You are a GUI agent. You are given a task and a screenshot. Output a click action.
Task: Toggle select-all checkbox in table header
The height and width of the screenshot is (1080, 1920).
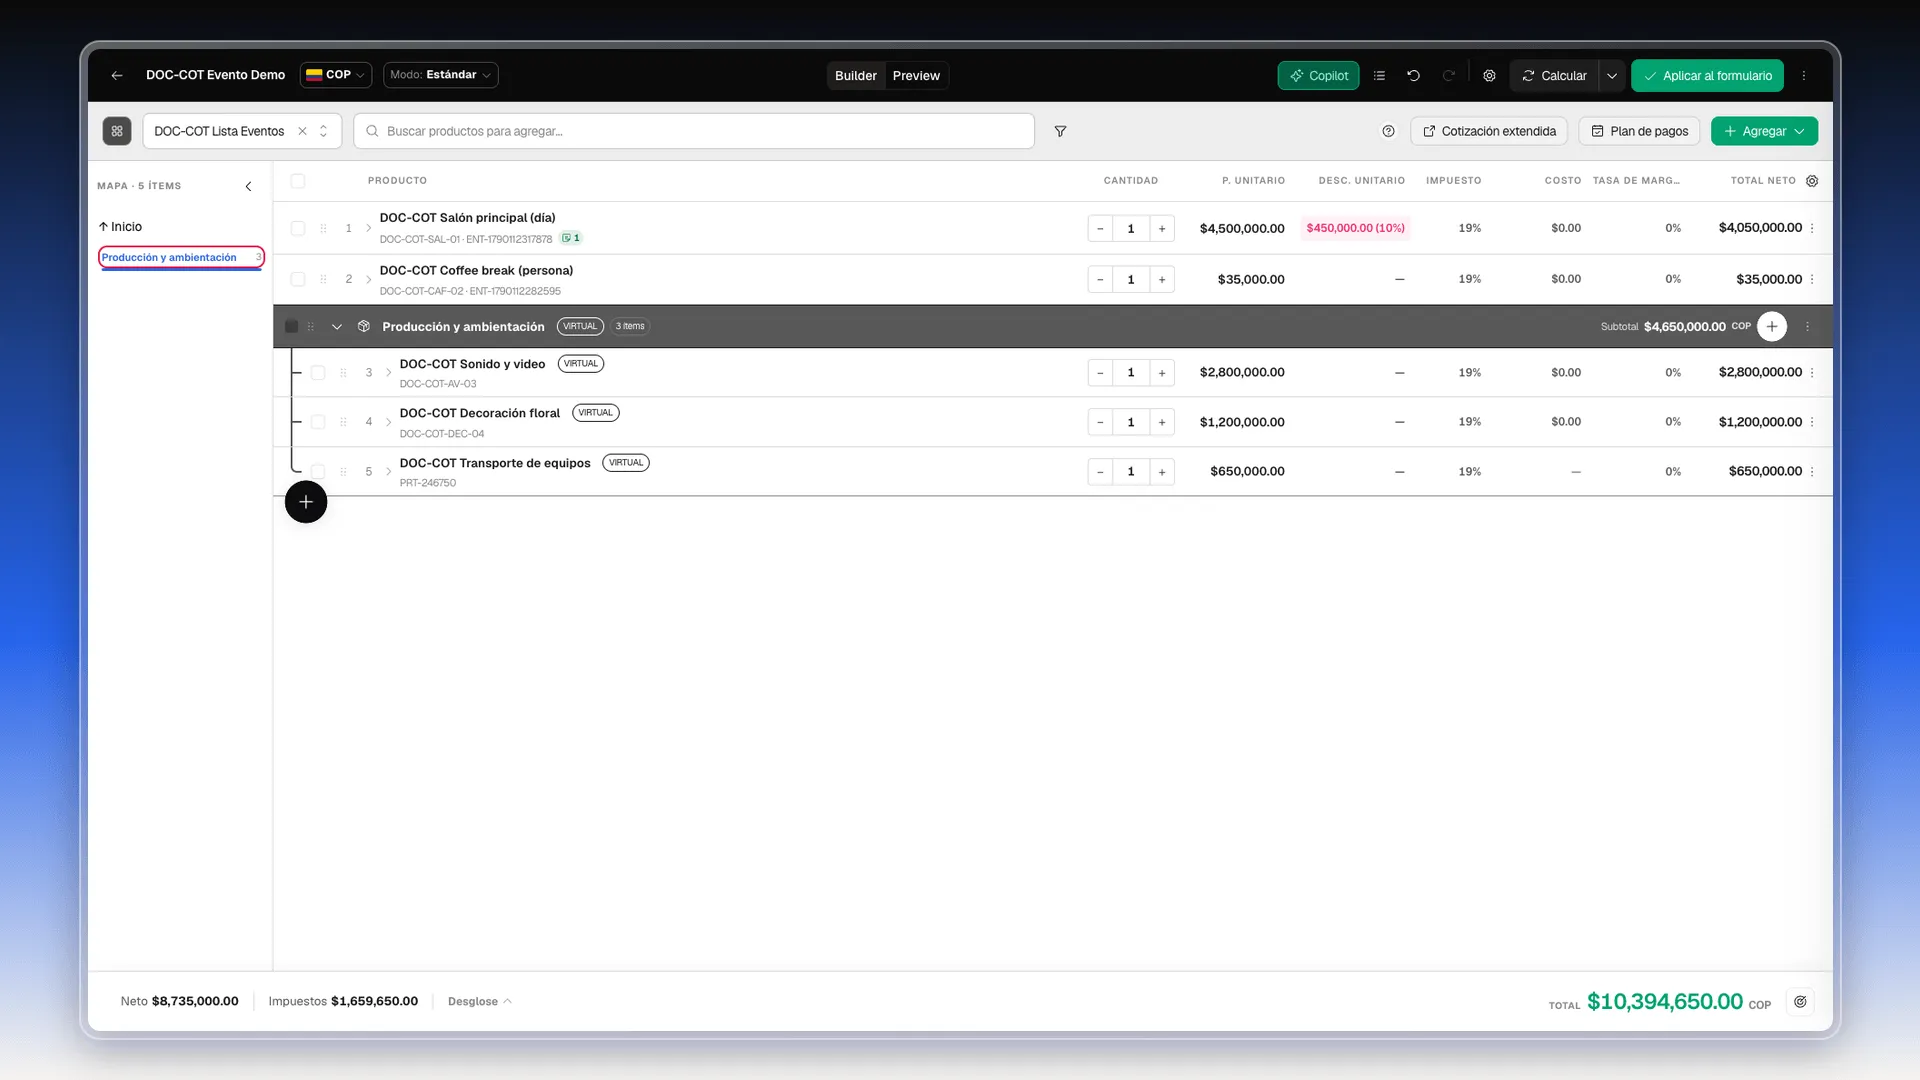[297, 181]
